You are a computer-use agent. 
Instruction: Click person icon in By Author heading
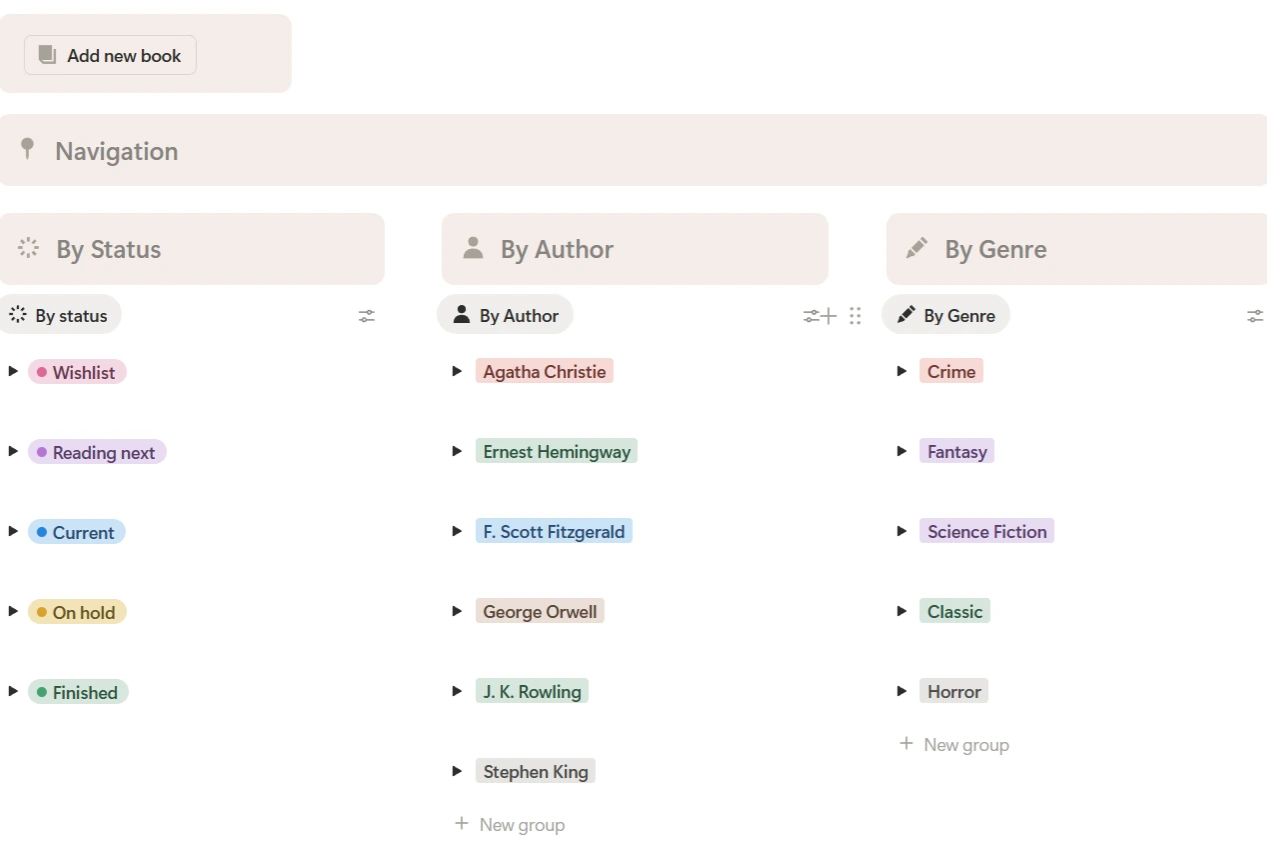tap(473, 248)
